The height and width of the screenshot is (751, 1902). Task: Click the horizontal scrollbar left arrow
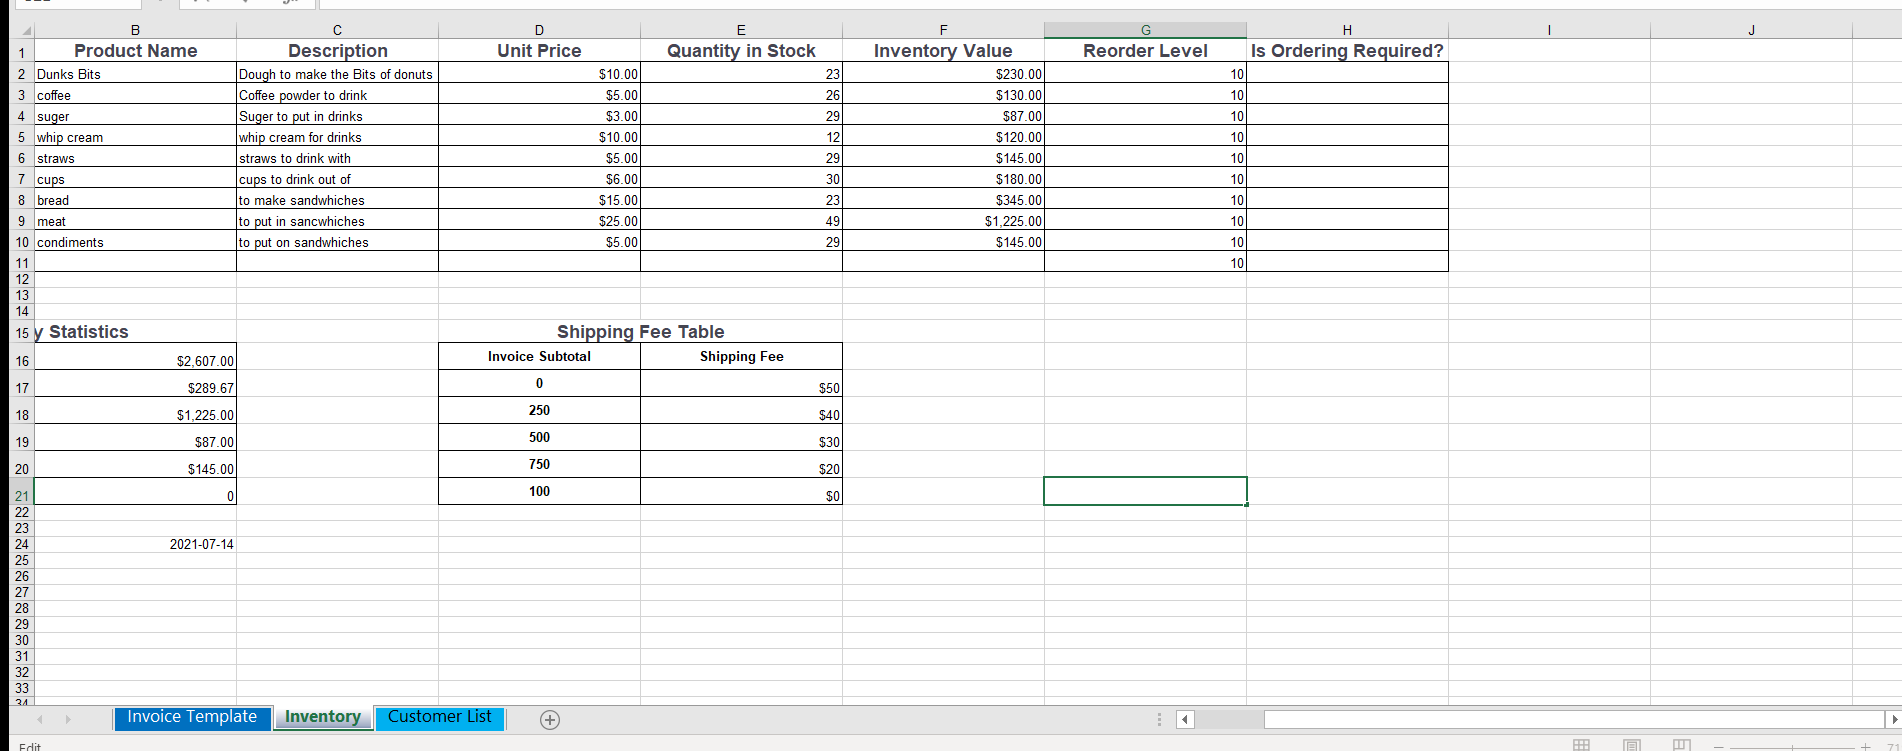pos(1185,719)
